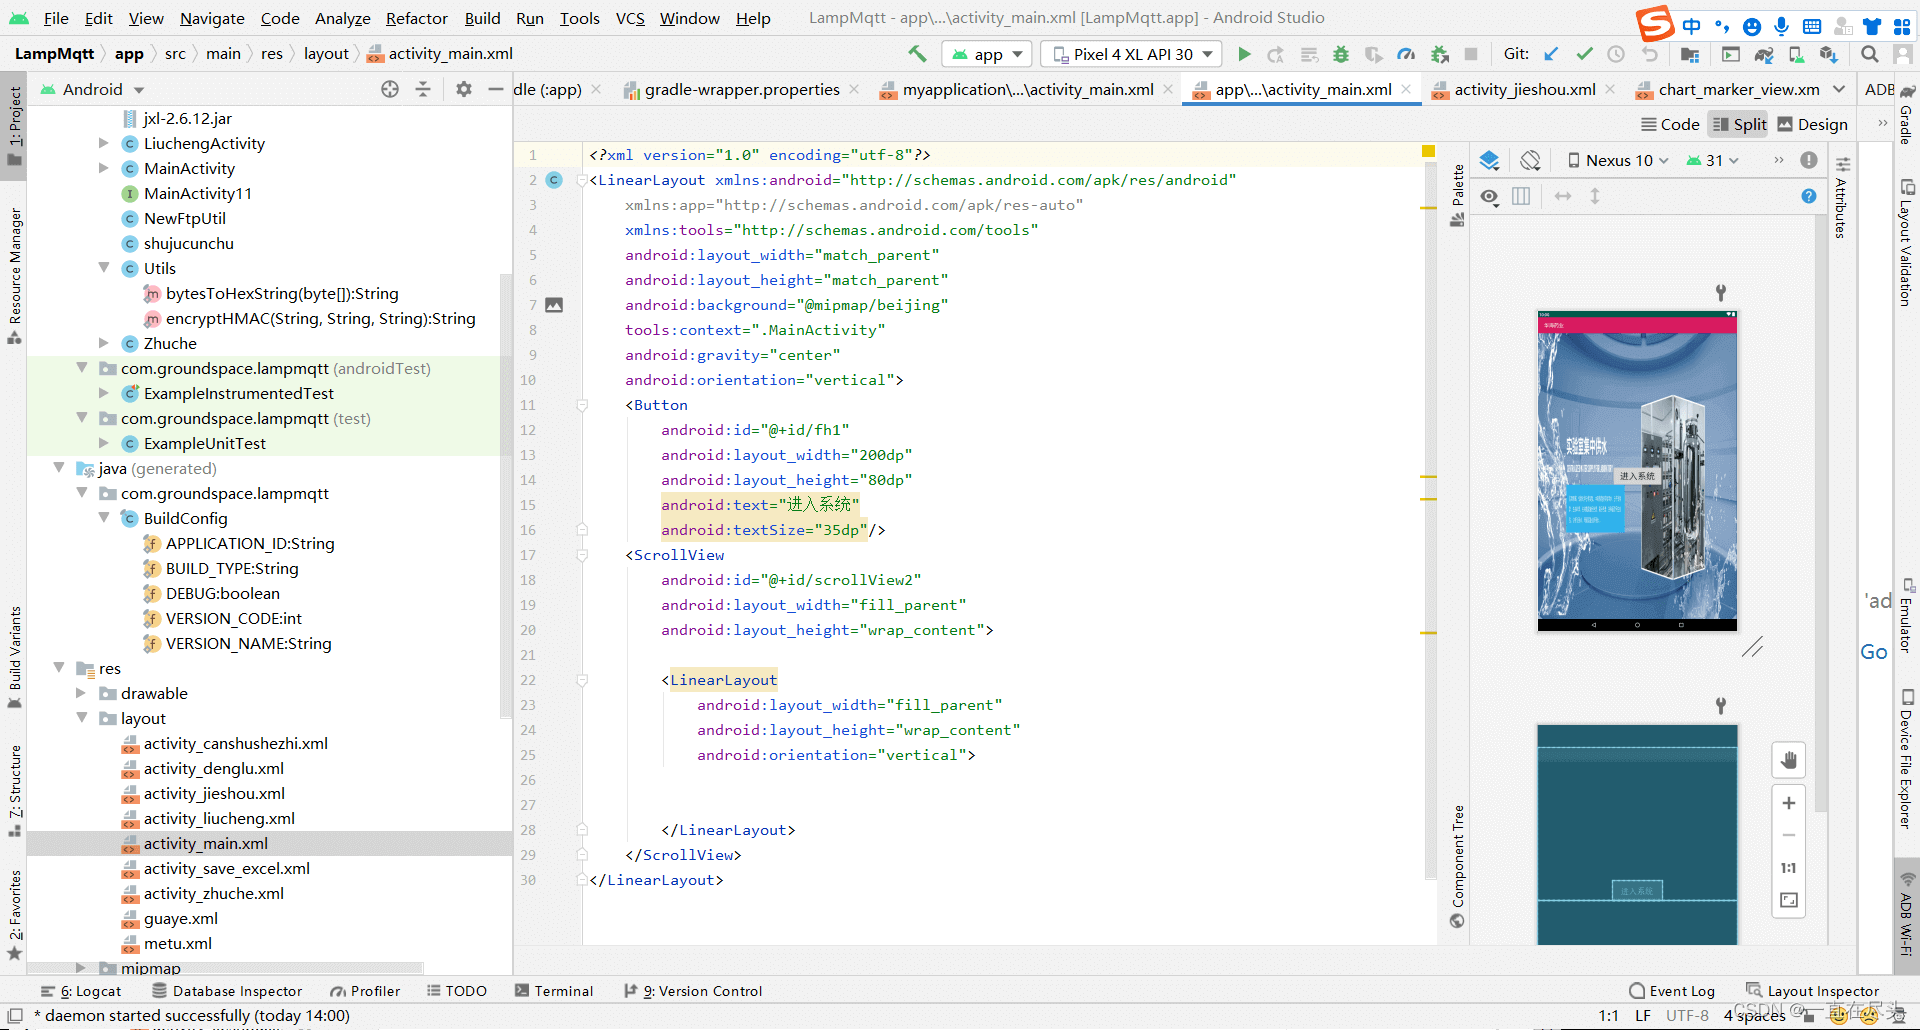This screenshot has width=1920, height=1030.
Task: Hide the Project panel with minus icon
Action: (495, 89)
